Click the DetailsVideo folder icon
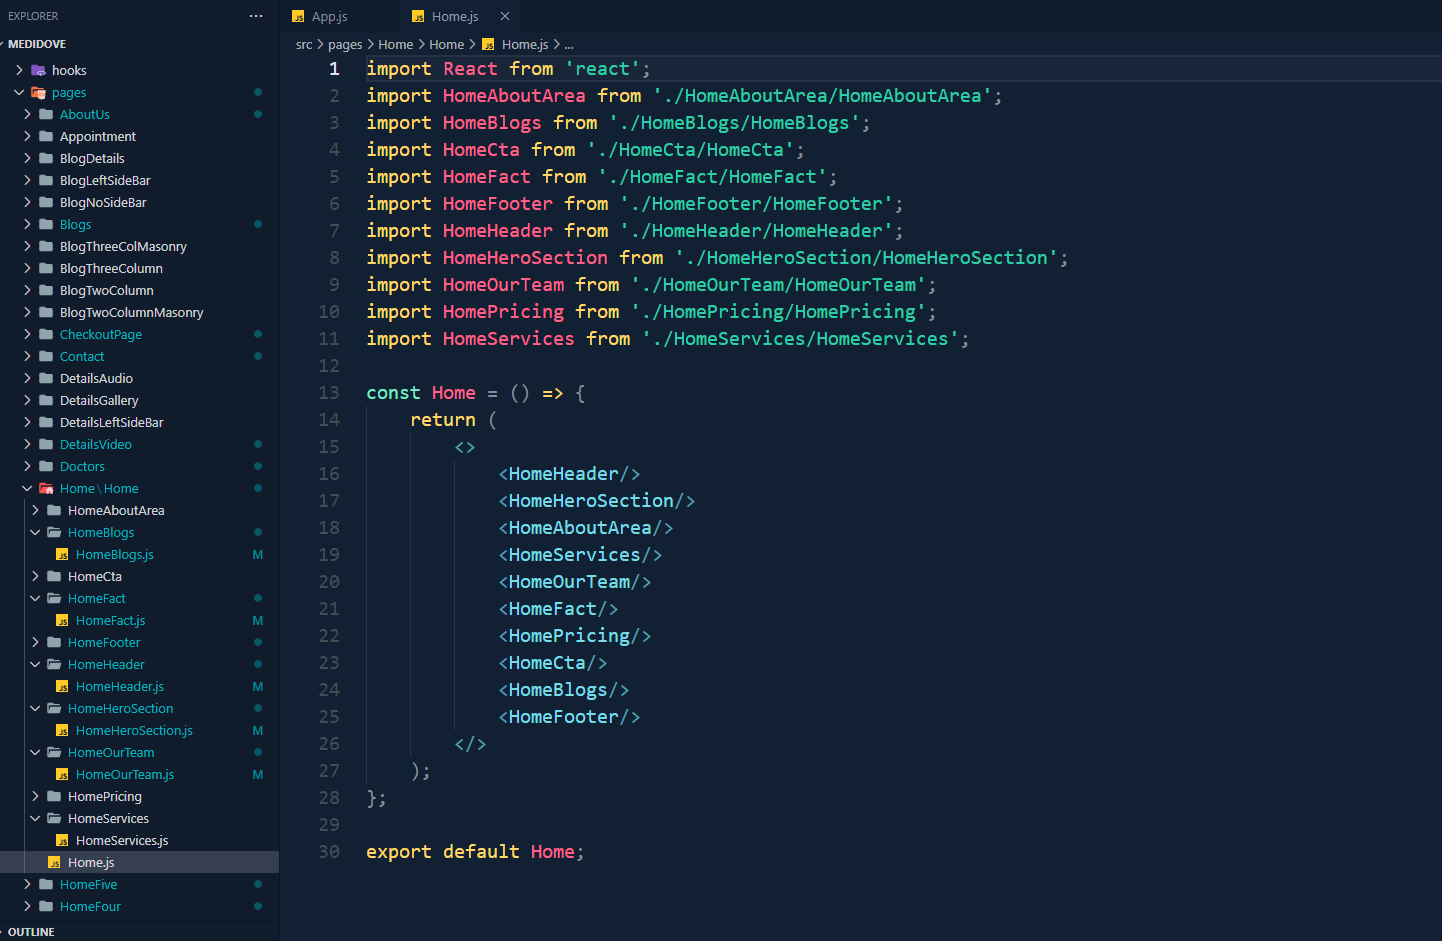This screenshot has width=1442, height=941. (46, 444)
